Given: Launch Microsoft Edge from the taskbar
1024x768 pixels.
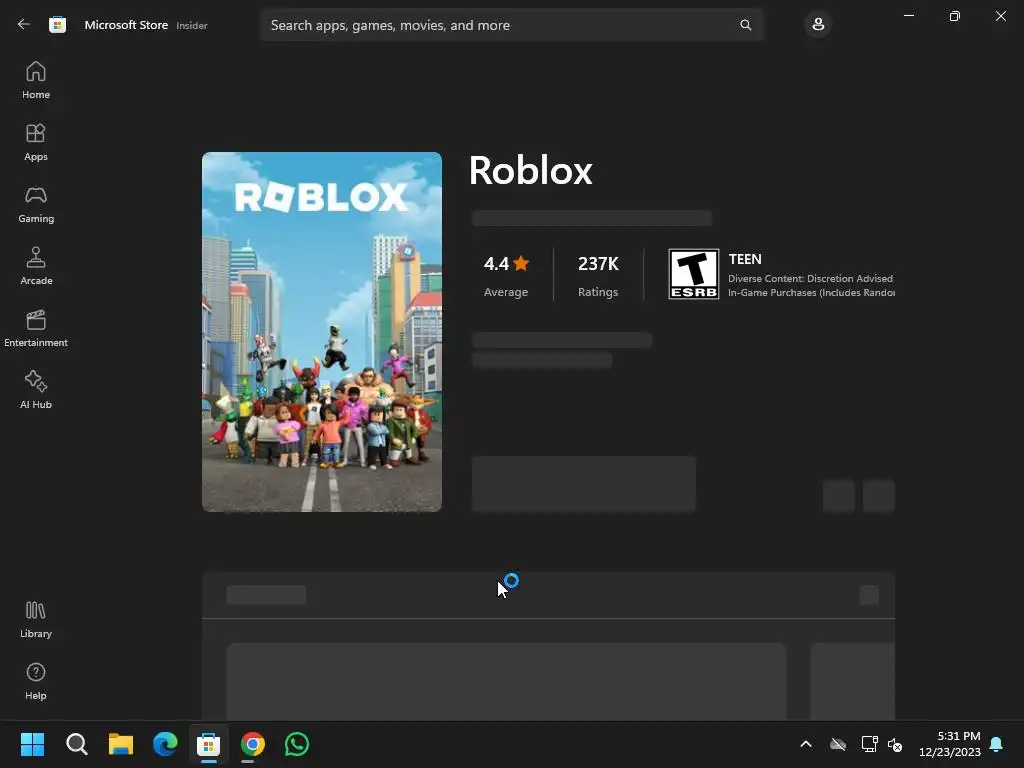Looking at the screenshot, I should tap(165, 744).
